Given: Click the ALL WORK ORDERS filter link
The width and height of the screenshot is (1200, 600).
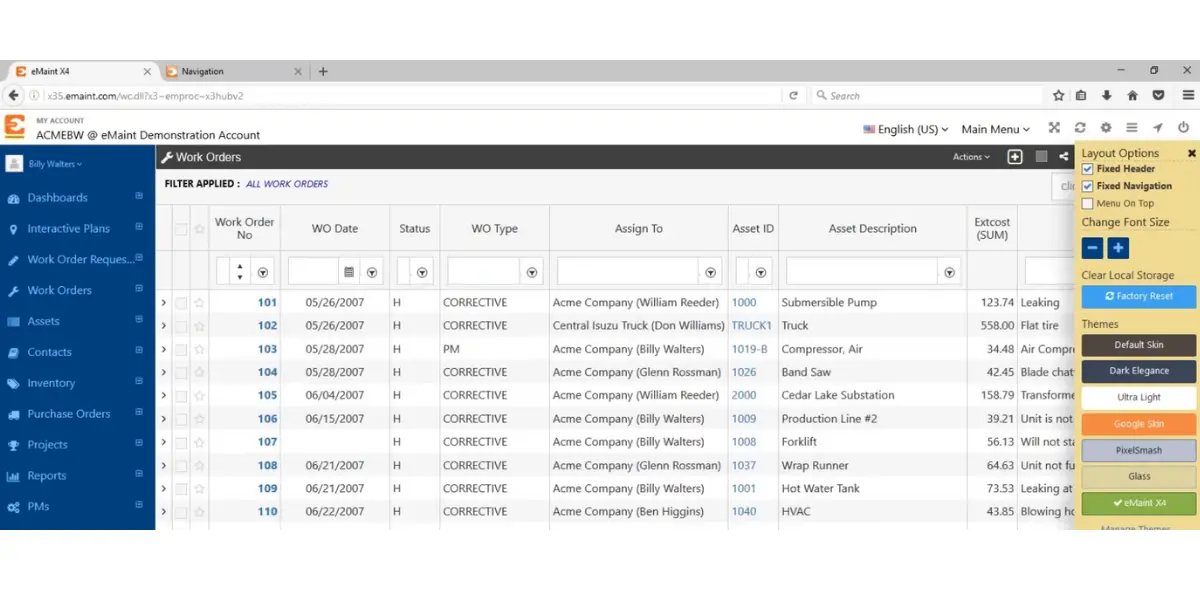Looking at the screenshot, I should (287, 184).
